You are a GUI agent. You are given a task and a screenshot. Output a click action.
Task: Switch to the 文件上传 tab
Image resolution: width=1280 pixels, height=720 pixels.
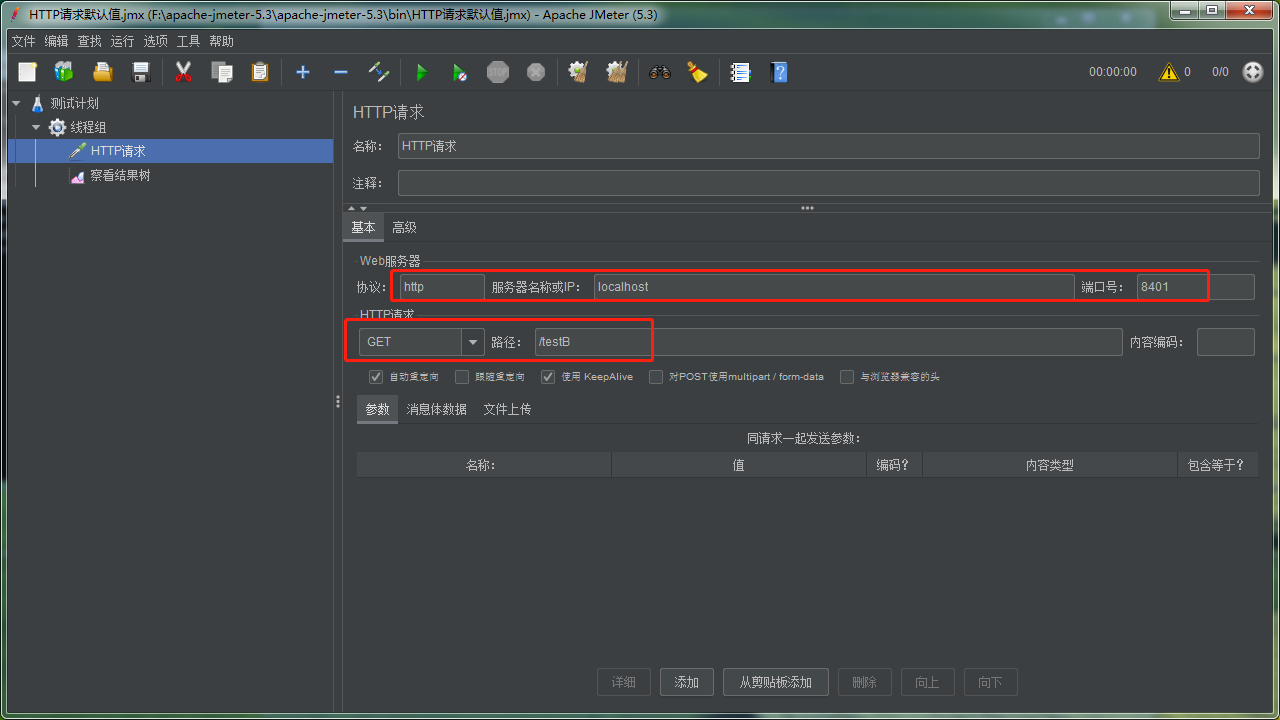[x=507, y=409]
